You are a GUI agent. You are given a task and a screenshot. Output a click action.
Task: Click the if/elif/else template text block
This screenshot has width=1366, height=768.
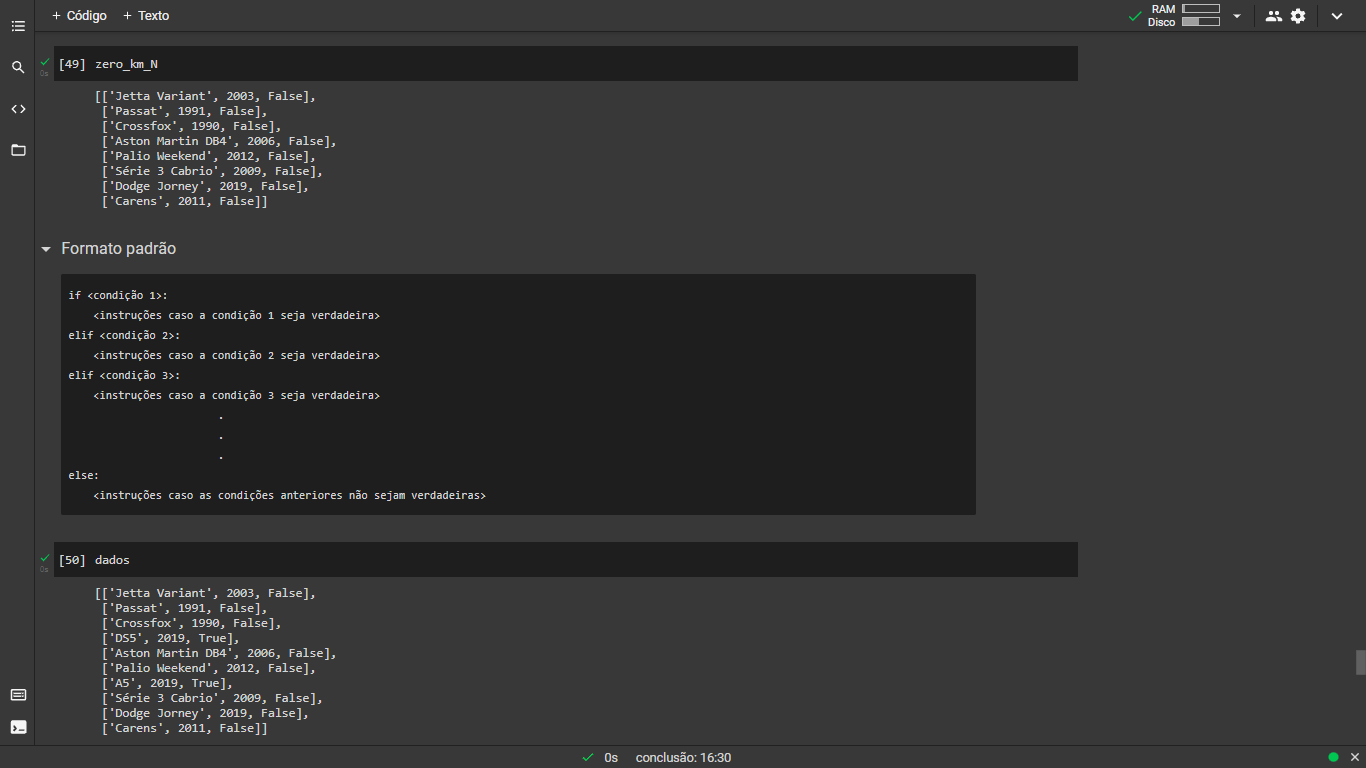coord(518,395)
